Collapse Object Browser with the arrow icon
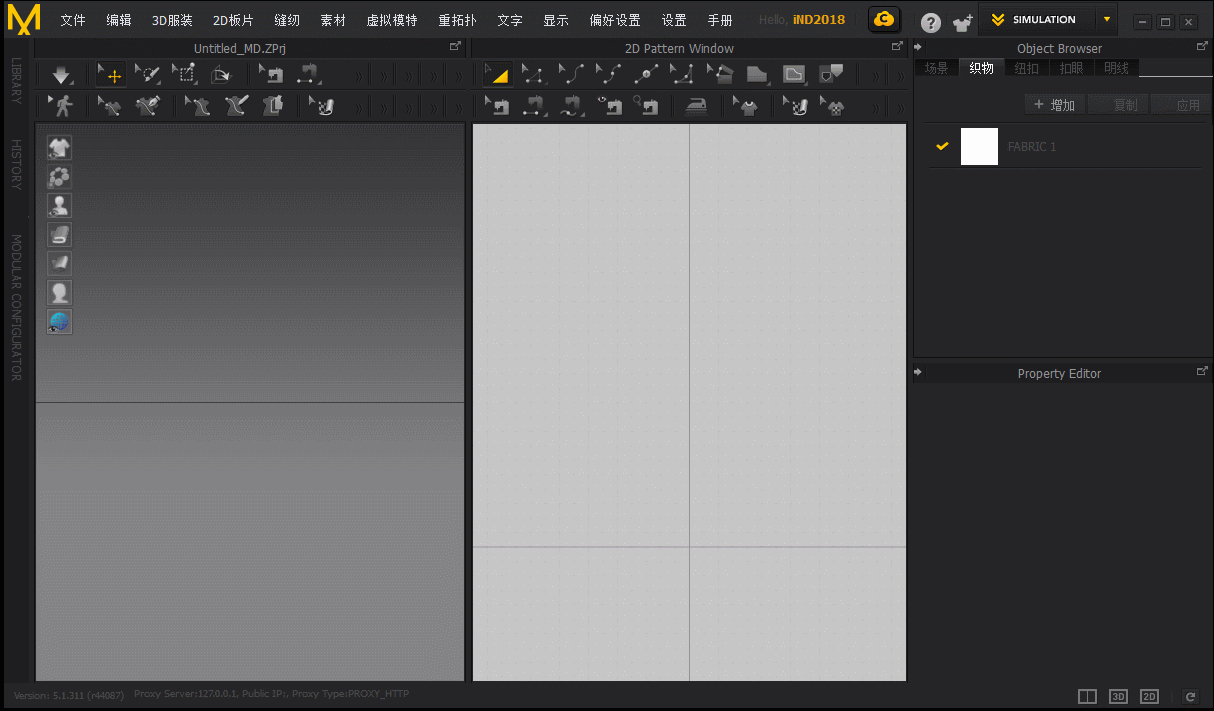The image size is (1214, 711). tap(918, 47)
